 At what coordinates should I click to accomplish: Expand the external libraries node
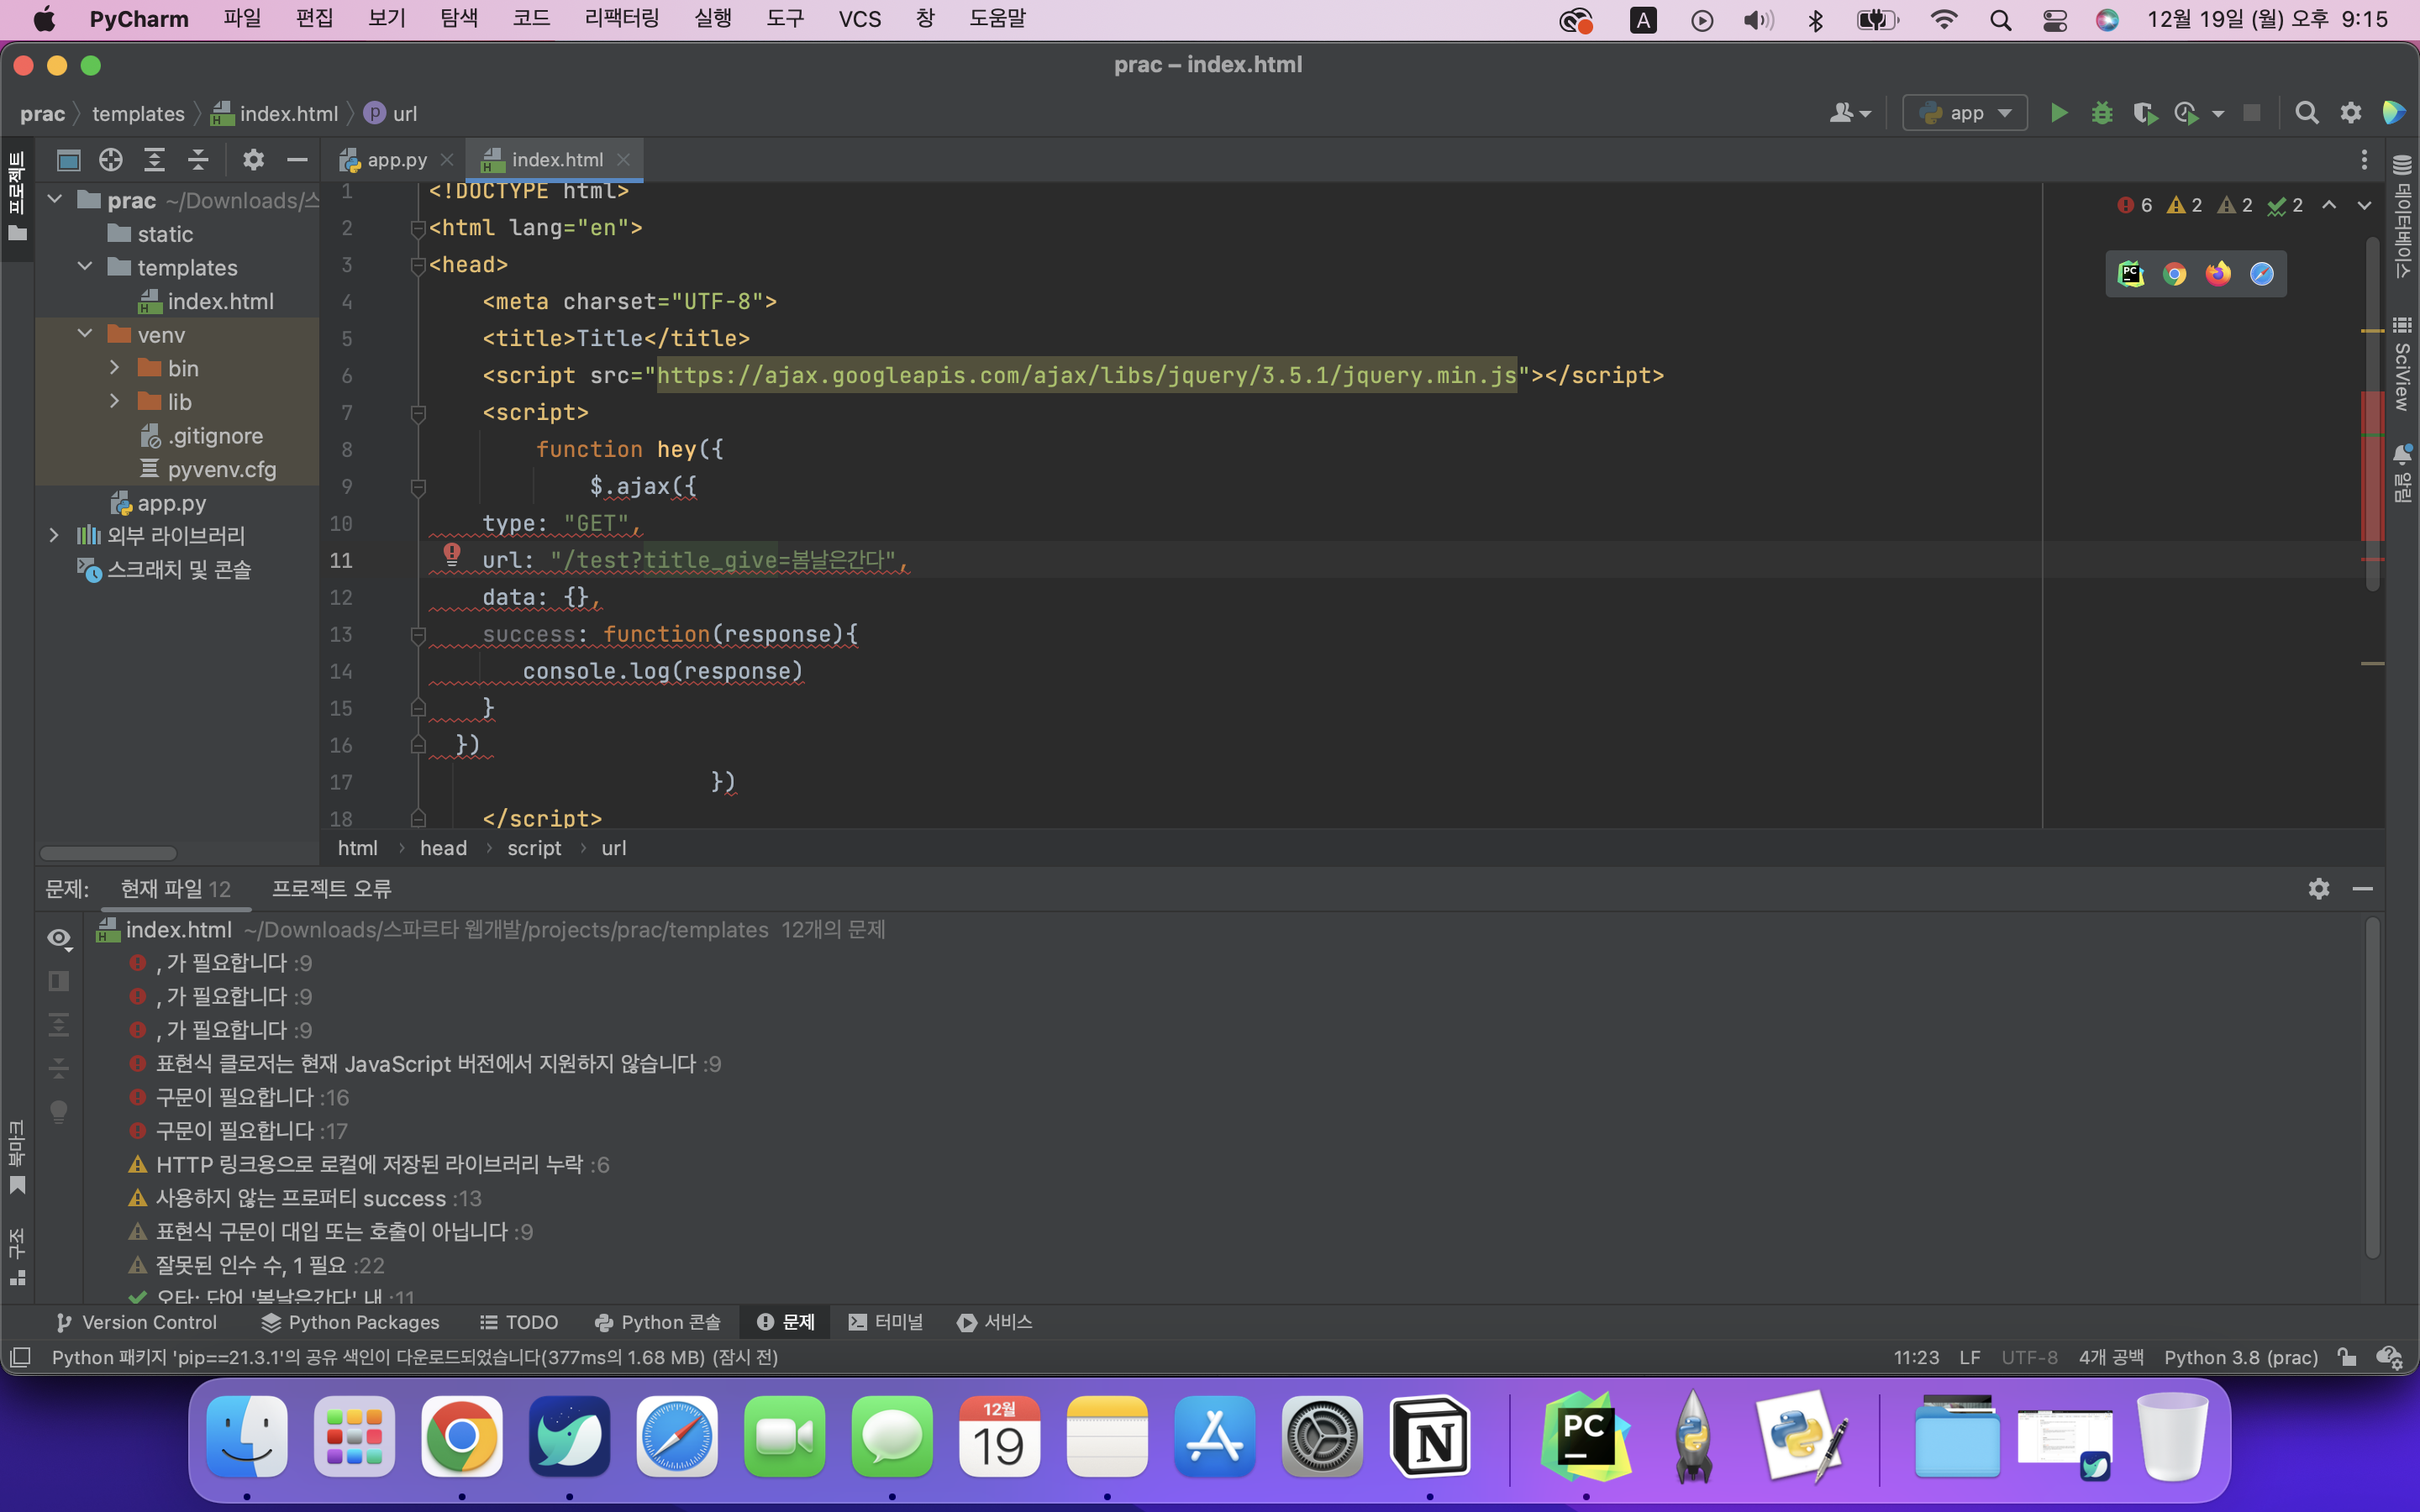click(x=55, y=535)
